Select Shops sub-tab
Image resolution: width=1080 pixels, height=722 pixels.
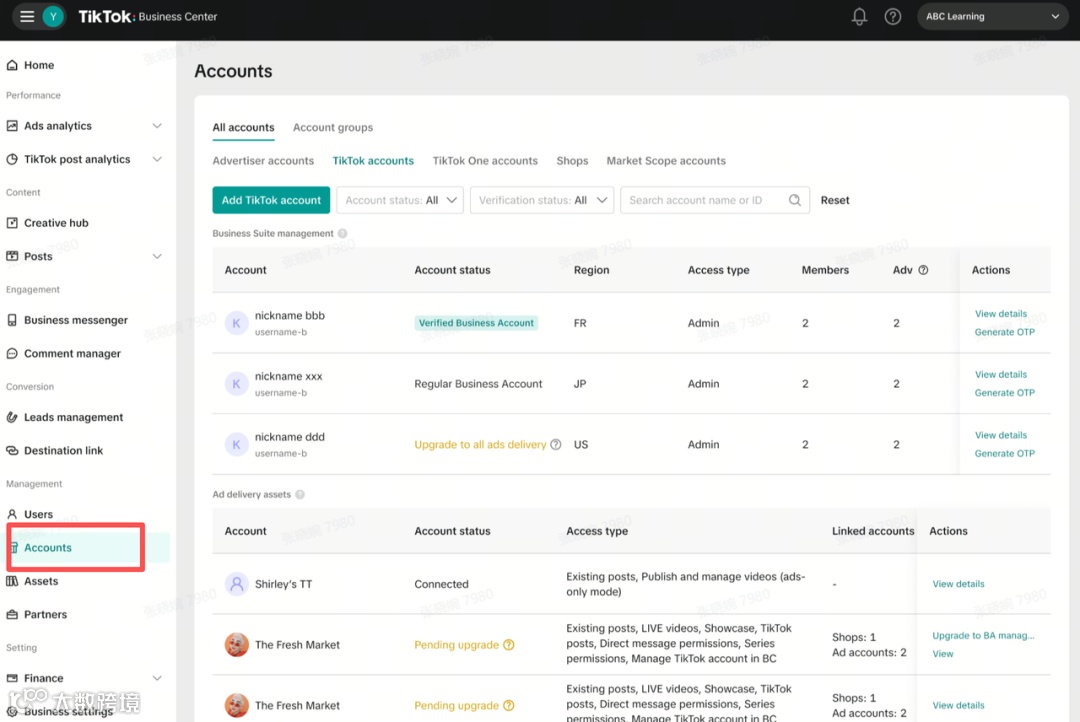(572, 161)
